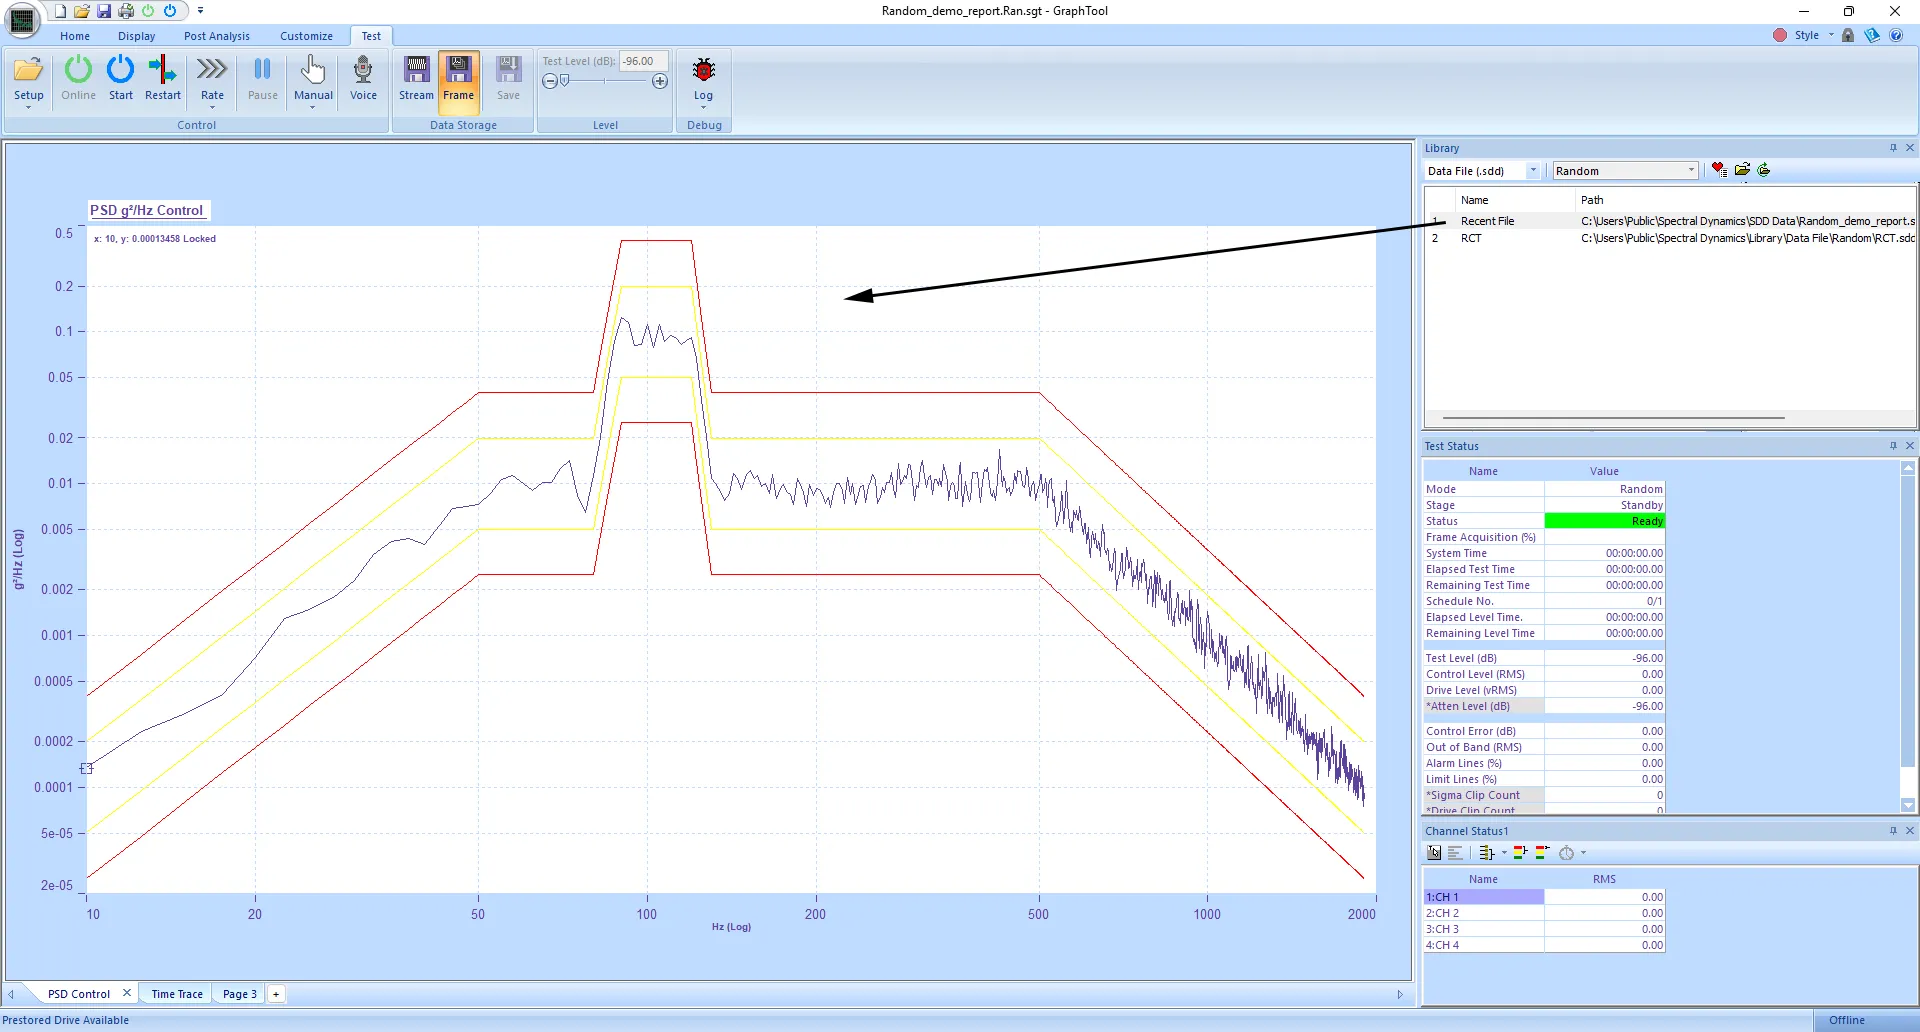Enable Frame data storage mode
1920x1032 pixels.
pyautogui.click(x=459, y=78)
